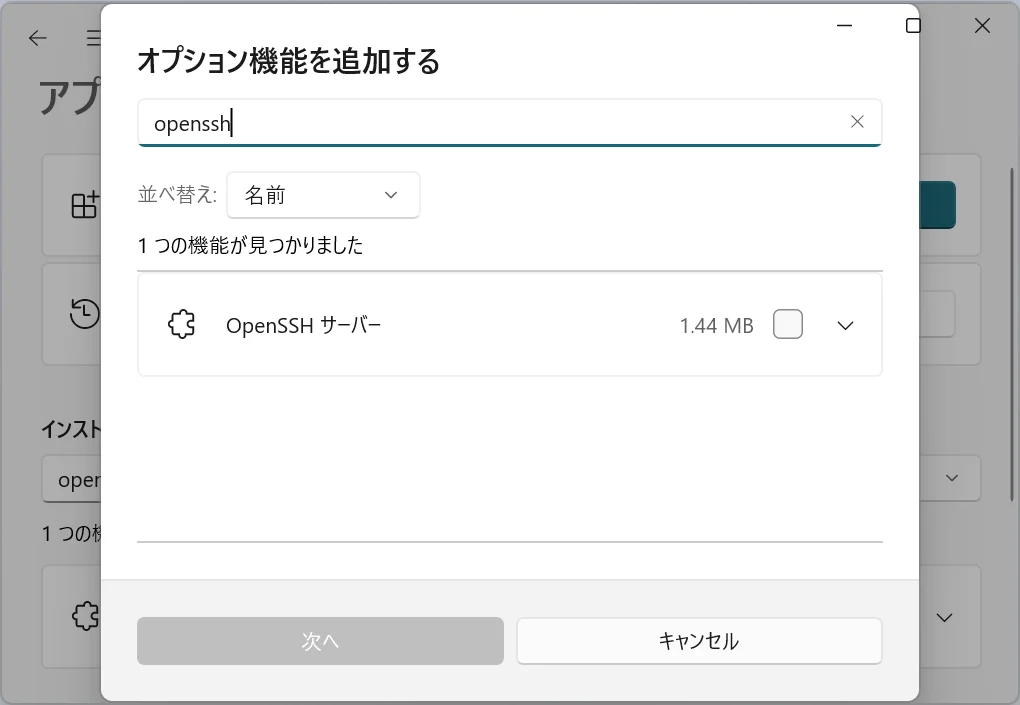Clear the openssh search text

[x=857, y=122]
